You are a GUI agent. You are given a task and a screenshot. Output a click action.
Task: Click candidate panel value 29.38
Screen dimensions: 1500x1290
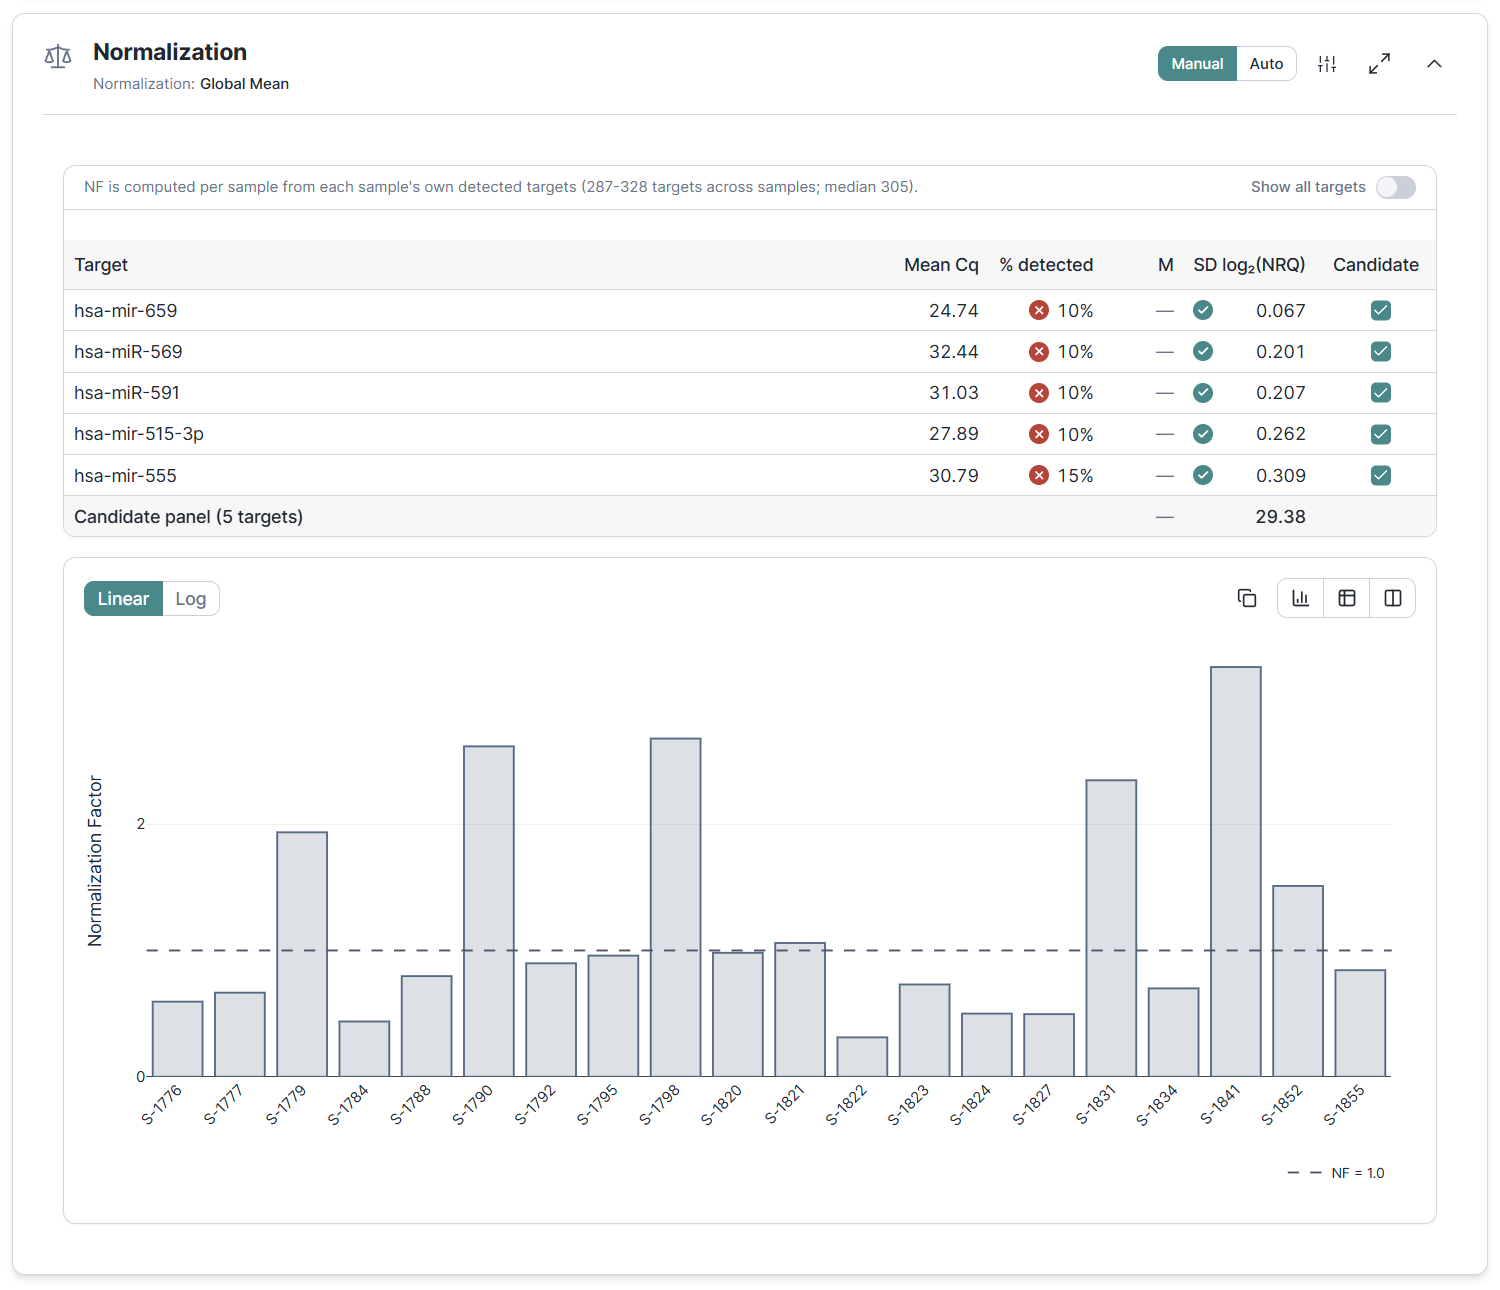[1281, 517]
